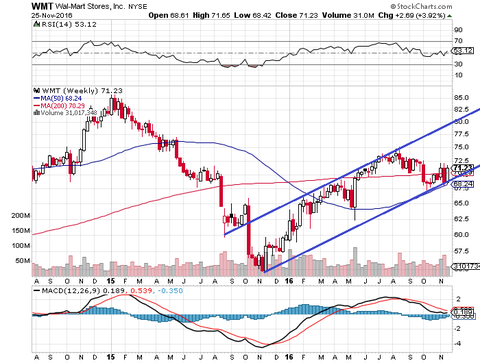Click the Open 68.61 value

168,16
